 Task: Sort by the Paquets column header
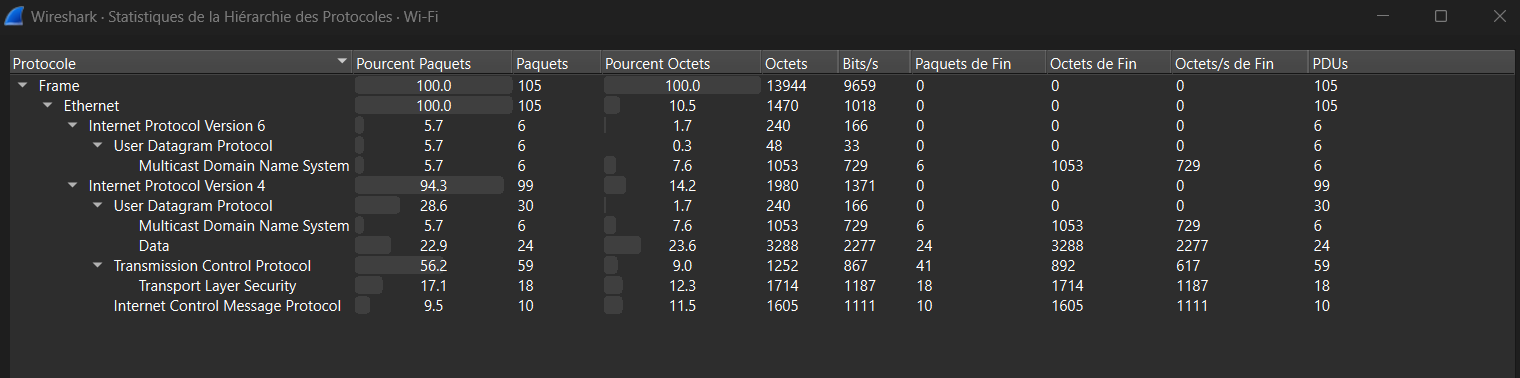[556, 63]
